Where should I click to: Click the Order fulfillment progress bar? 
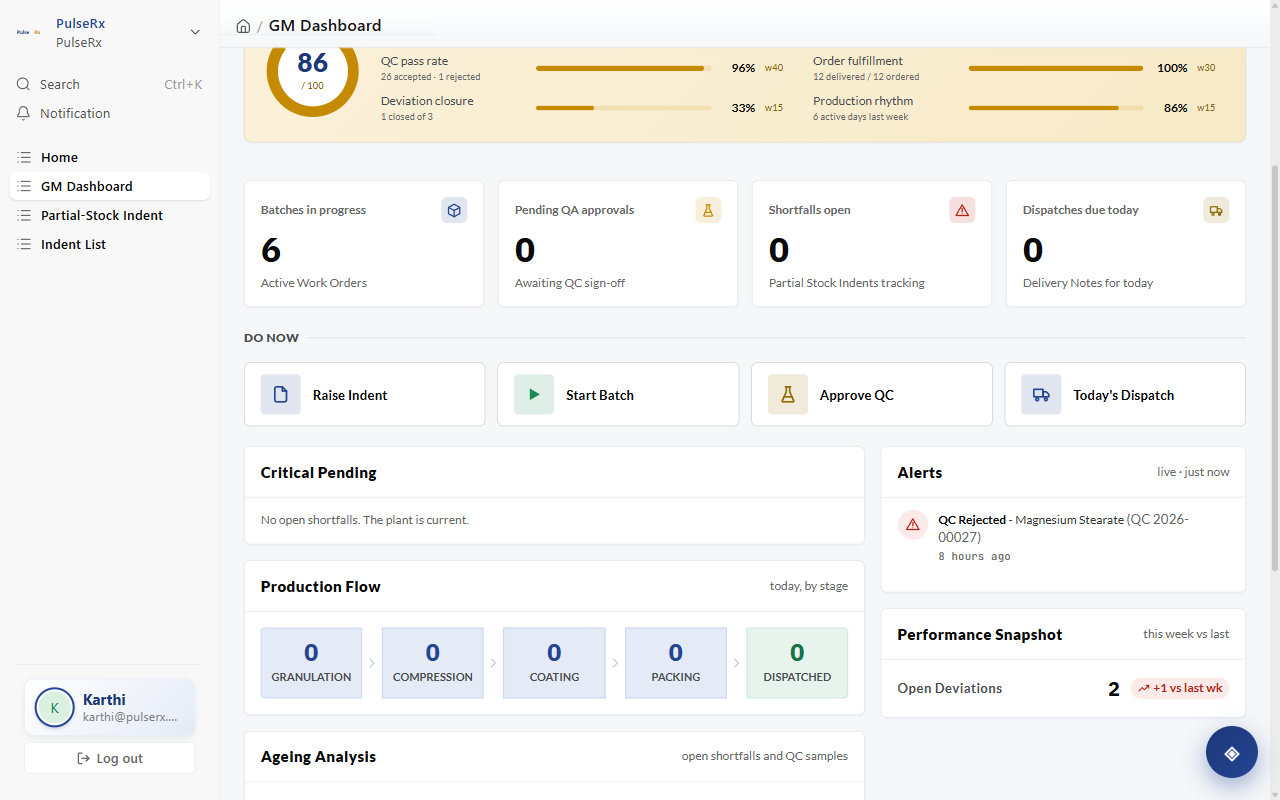pos(1056,68)
